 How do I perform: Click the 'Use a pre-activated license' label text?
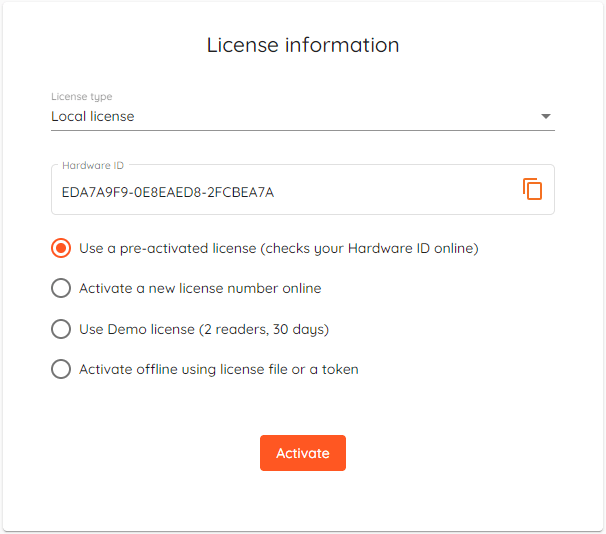pyautogui.click(x=167, y=248)
